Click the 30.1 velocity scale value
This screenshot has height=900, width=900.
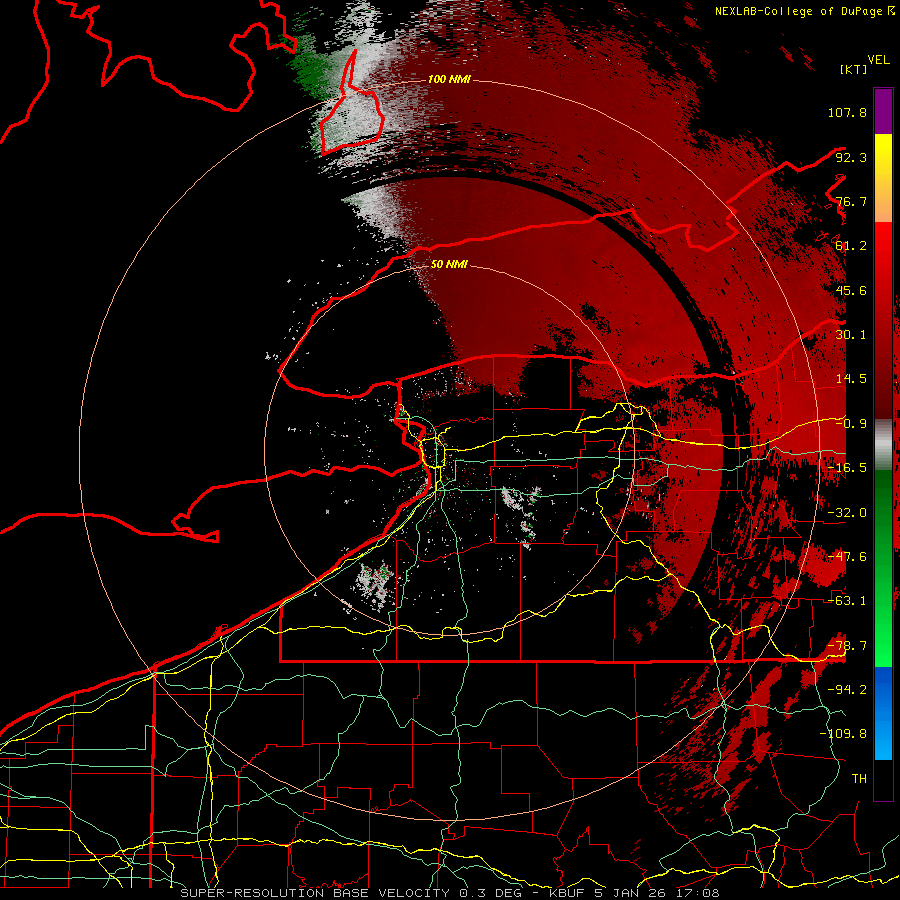[x=851, y=335]
